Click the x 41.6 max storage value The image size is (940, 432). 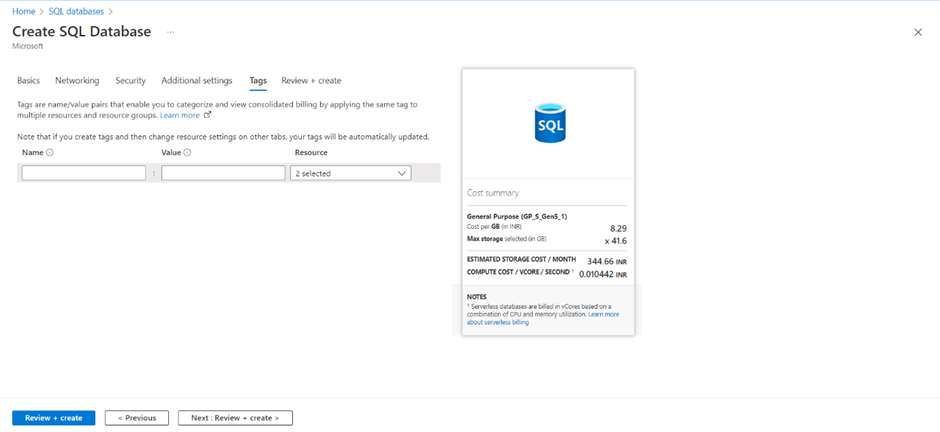pos(616,240)
